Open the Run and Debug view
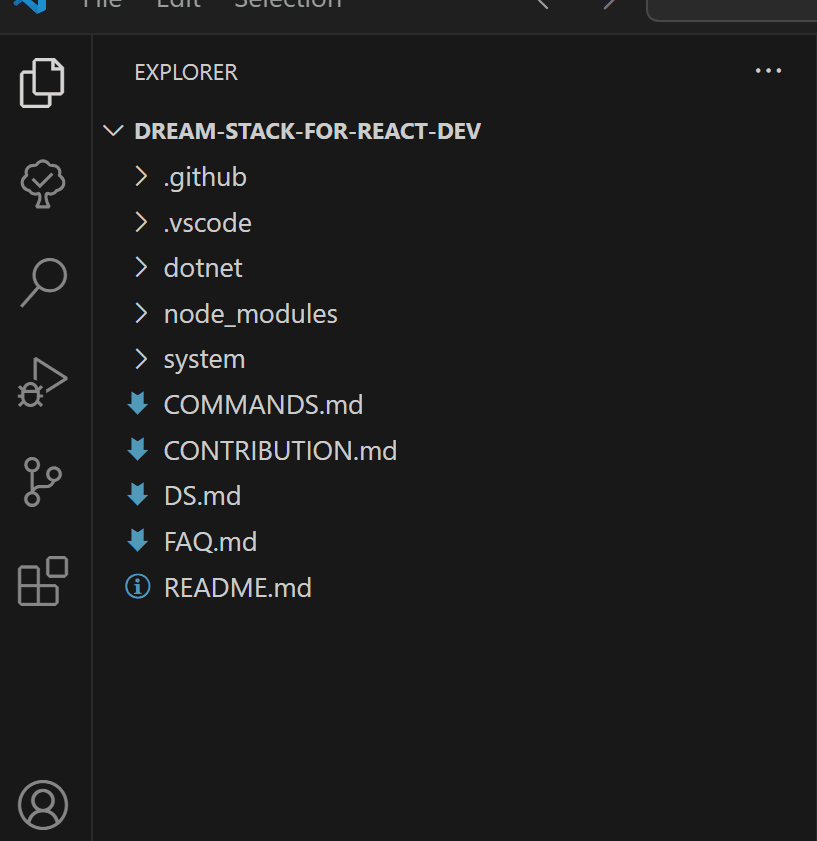 [x=42, y=382]
